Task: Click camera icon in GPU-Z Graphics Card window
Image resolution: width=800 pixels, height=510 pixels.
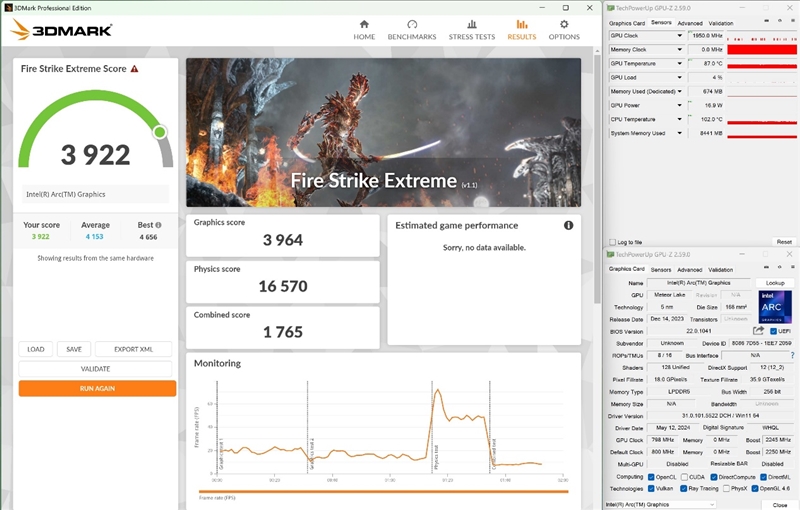Action: coord(766,267)
